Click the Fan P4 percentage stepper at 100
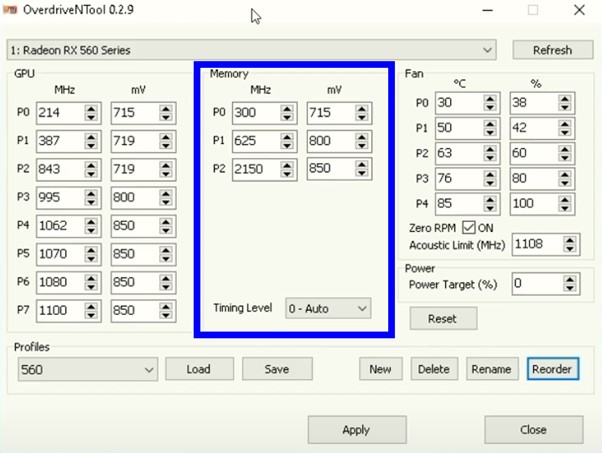602x453 pixels. 565,204
